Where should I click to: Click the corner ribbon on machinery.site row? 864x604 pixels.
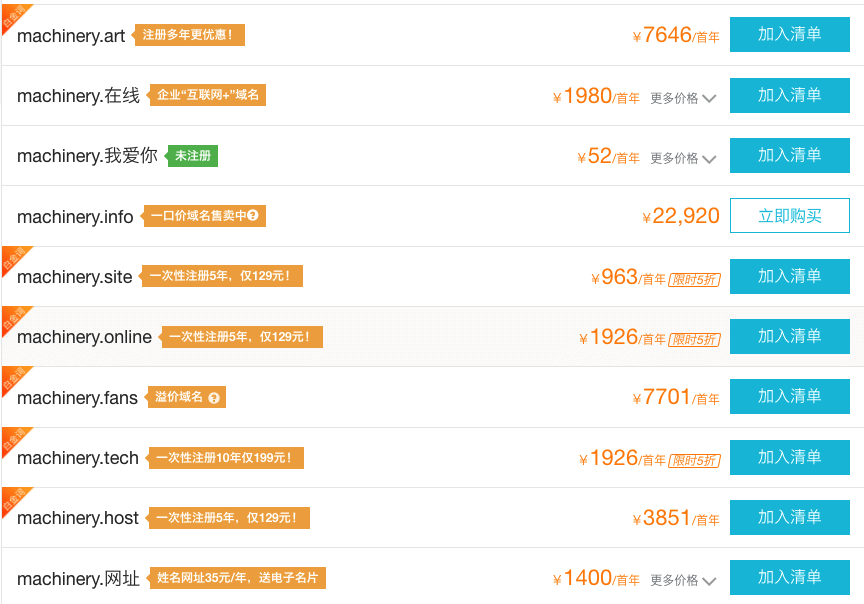click(13, 259)
